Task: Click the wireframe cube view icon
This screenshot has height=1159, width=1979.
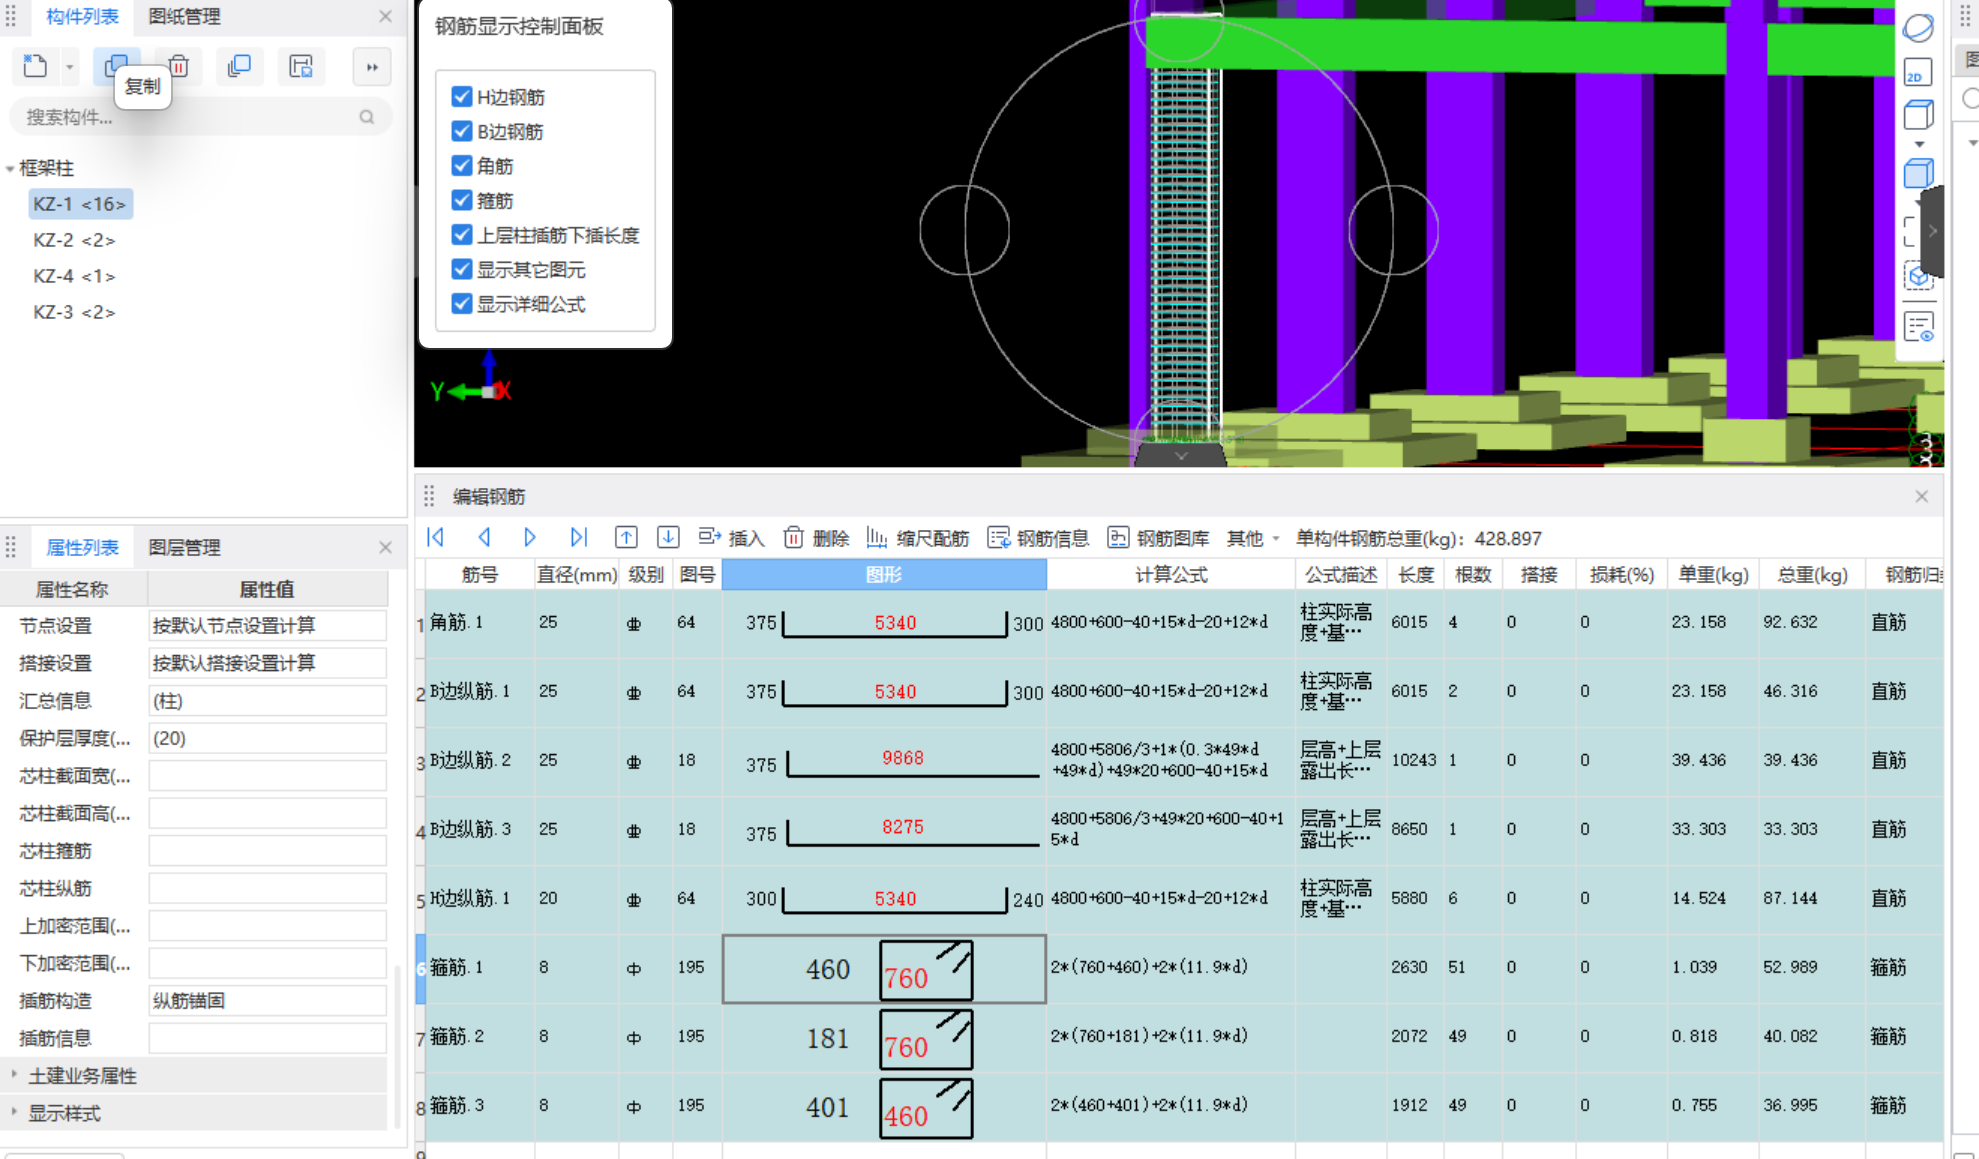Action: coord(1918,115)
